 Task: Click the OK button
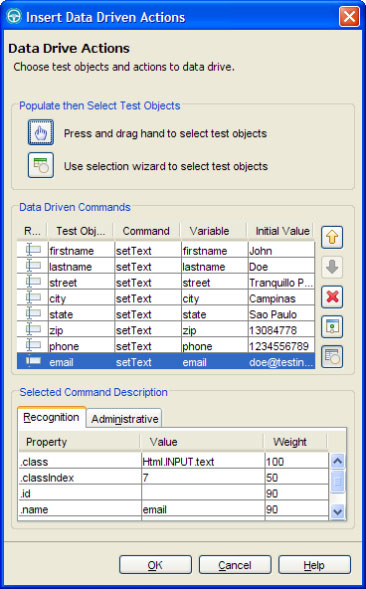[155, 565]
